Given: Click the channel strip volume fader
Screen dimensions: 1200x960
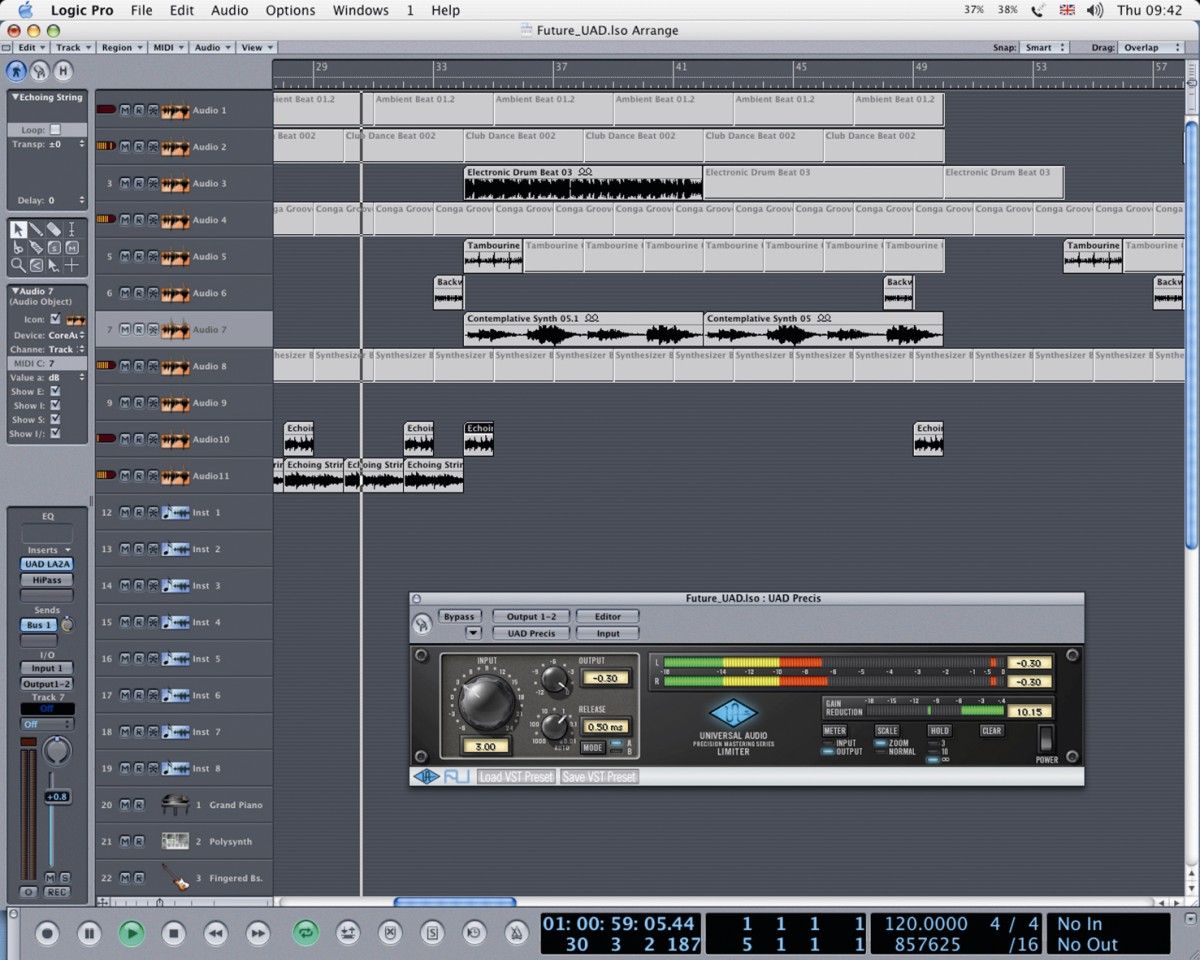Looking at the screenshot, I should pyautogui.click(x=57, y=797).
